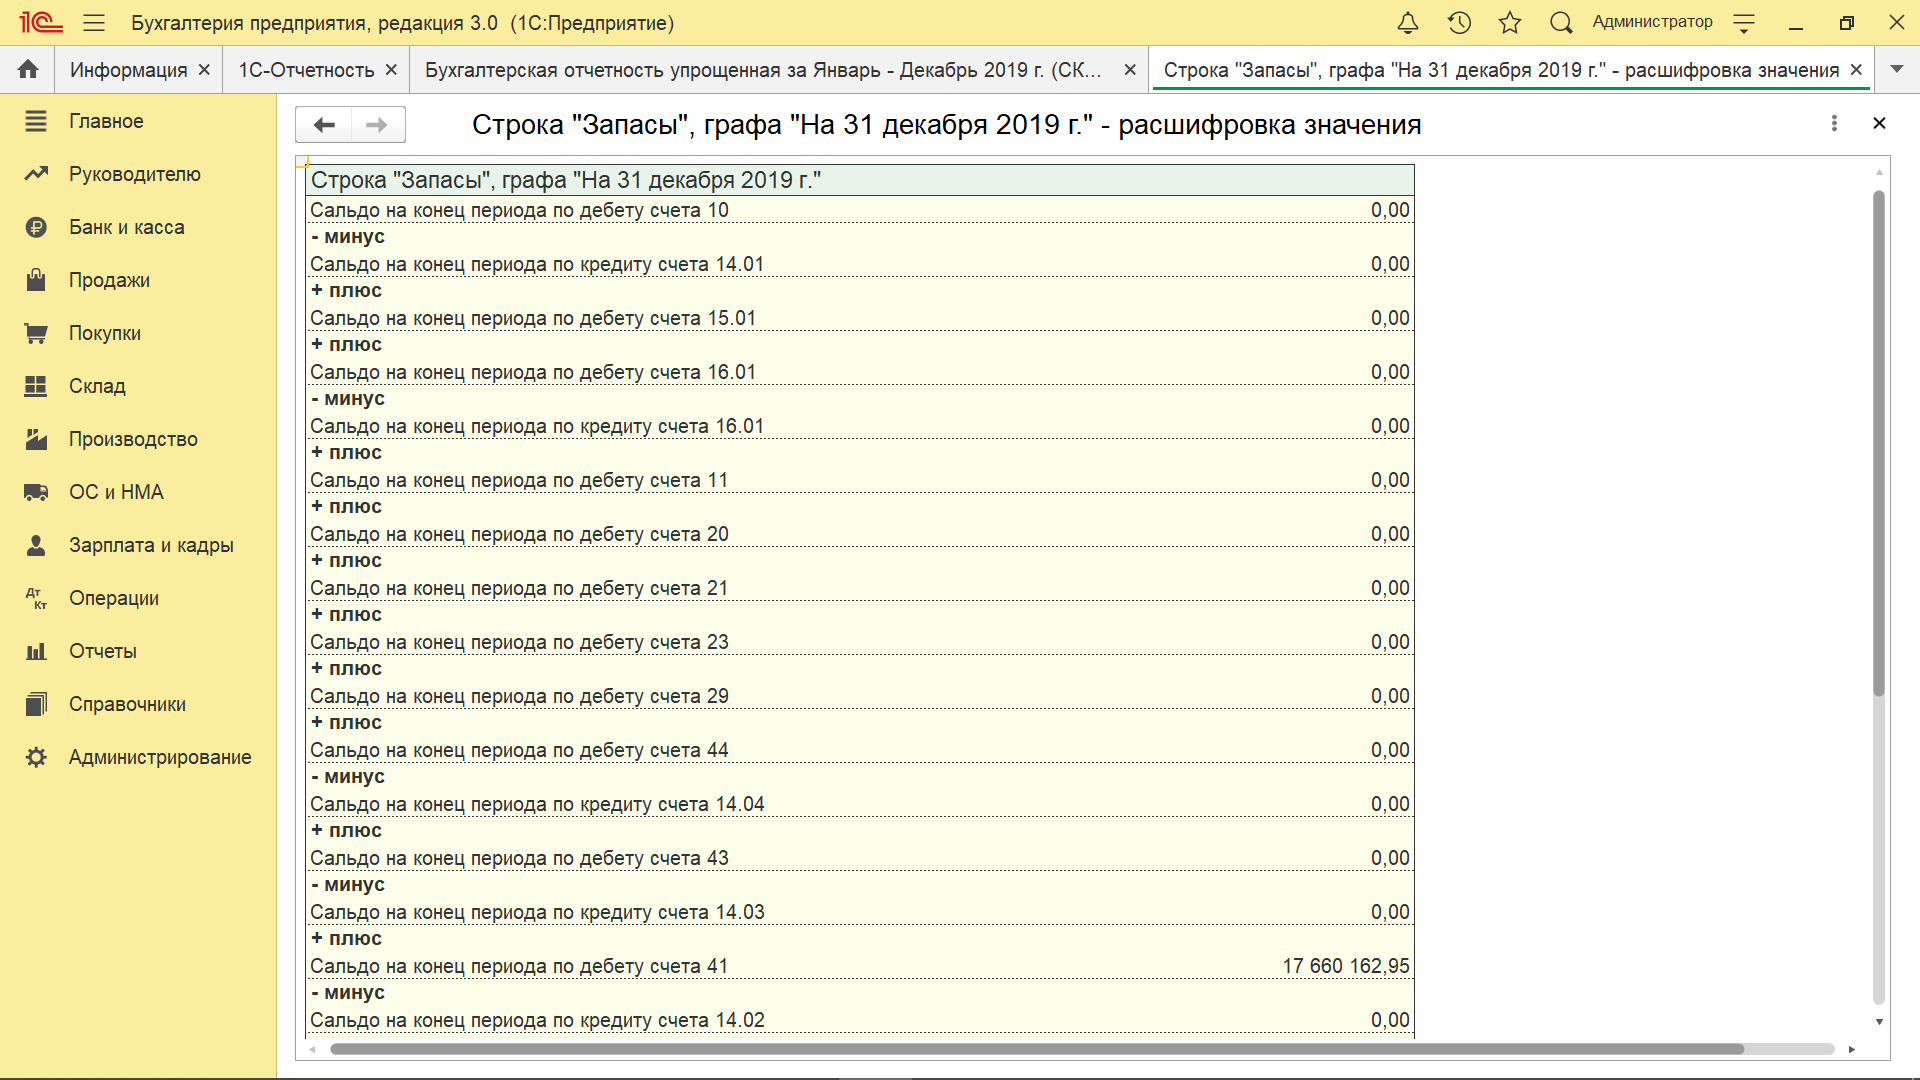Expand the open tabs list arrow
1920x1080 pixels.
pyautogui.click(x=1896, y=69)
